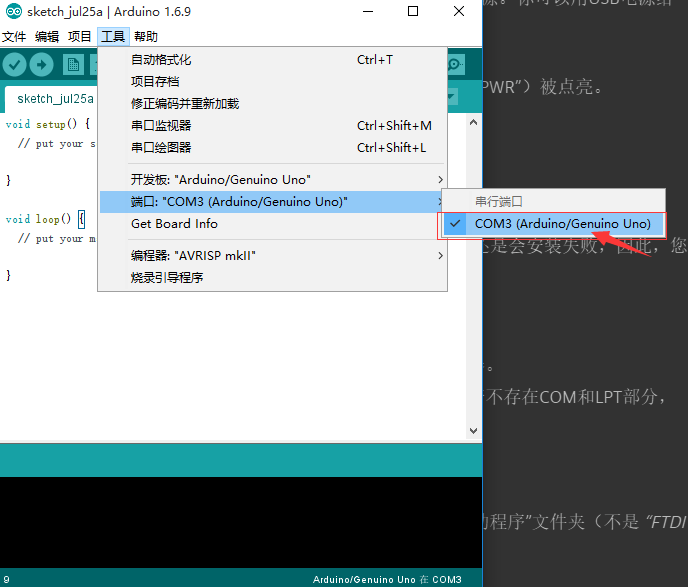Open the Serial Monitor magnifier icon
The width and height of the screenshot is (688, 587).
pos(455,65)
